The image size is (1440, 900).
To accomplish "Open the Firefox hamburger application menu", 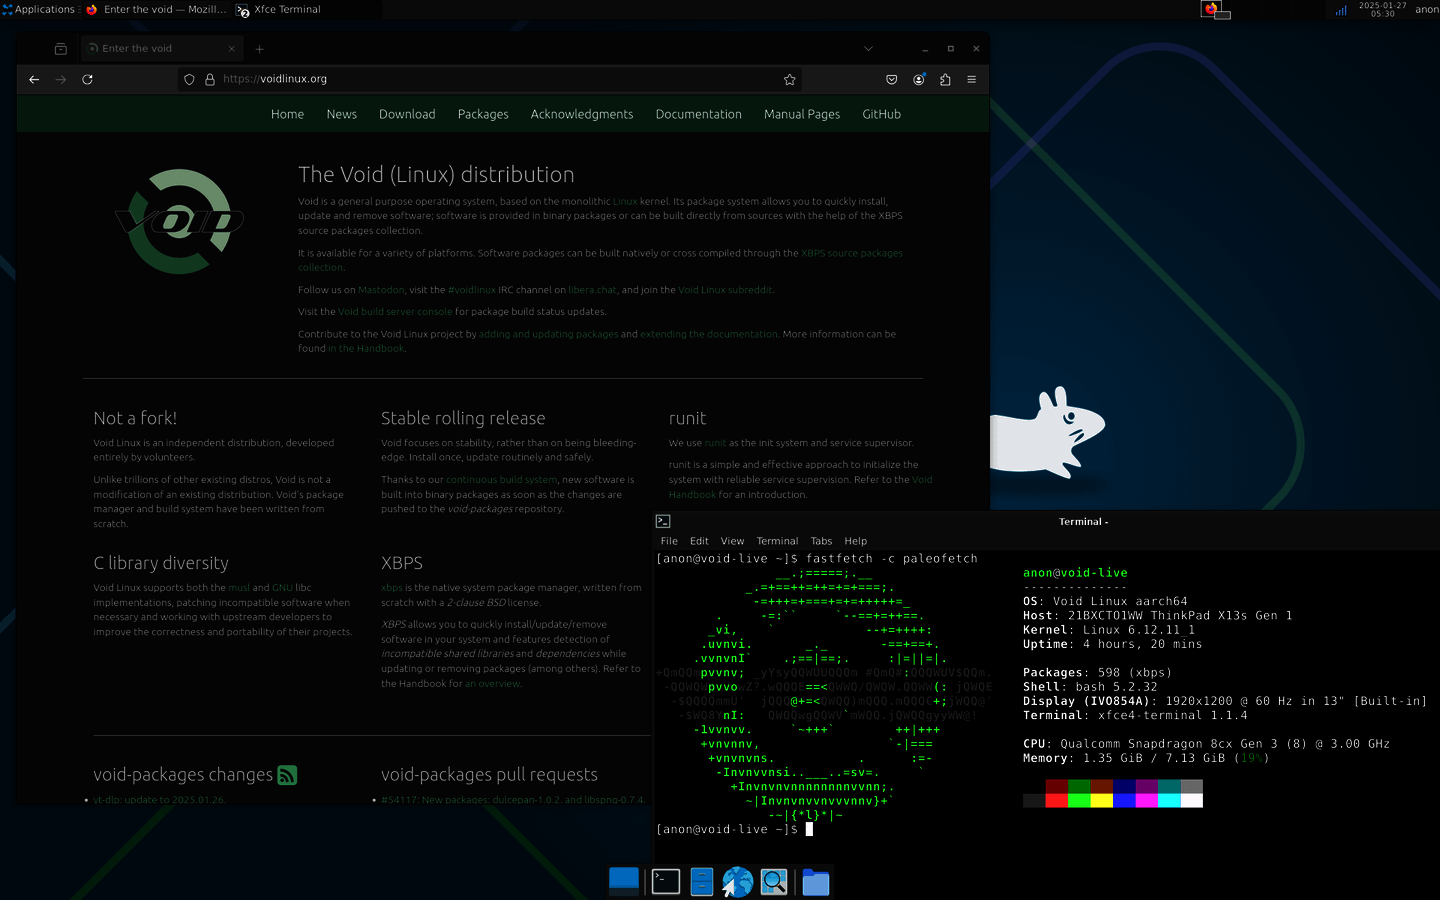I will 971,79.
